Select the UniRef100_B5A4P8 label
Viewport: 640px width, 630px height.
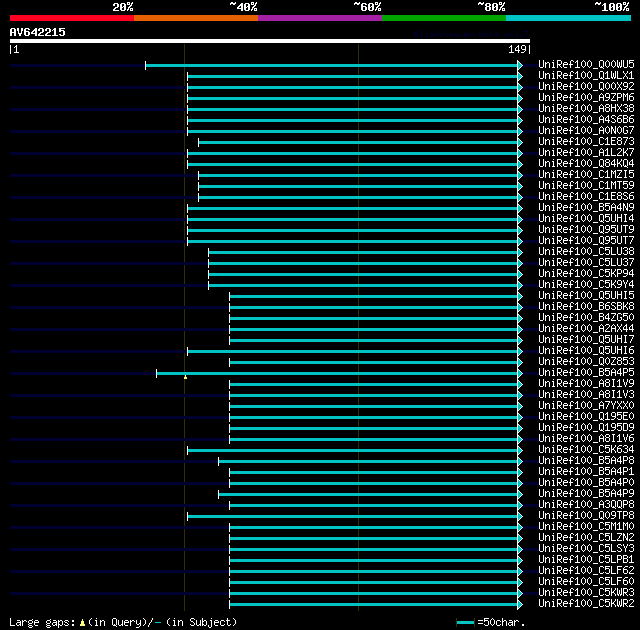pos(586,461)
